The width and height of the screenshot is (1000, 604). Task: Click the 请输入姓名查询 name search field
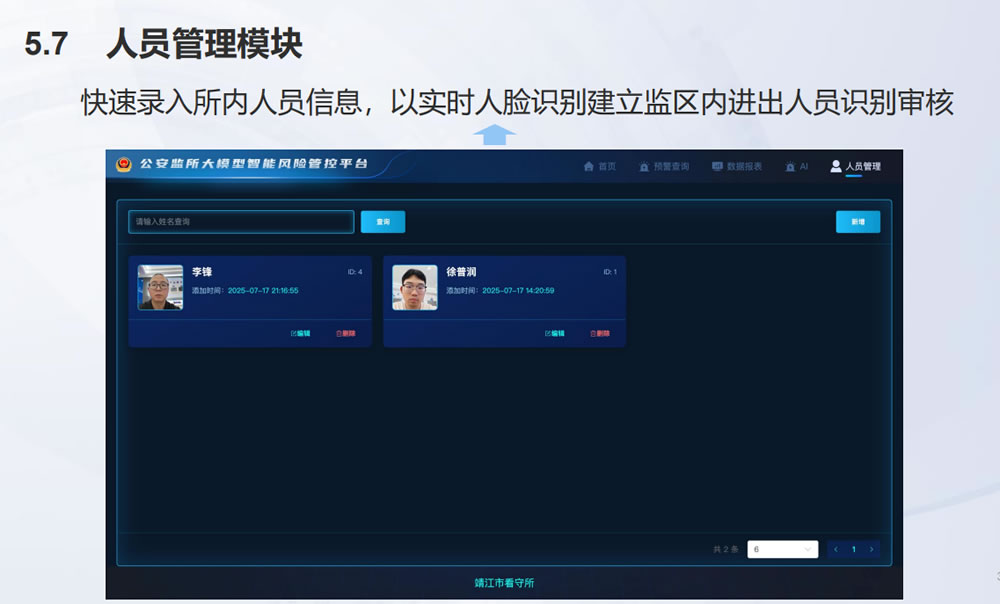241,221
